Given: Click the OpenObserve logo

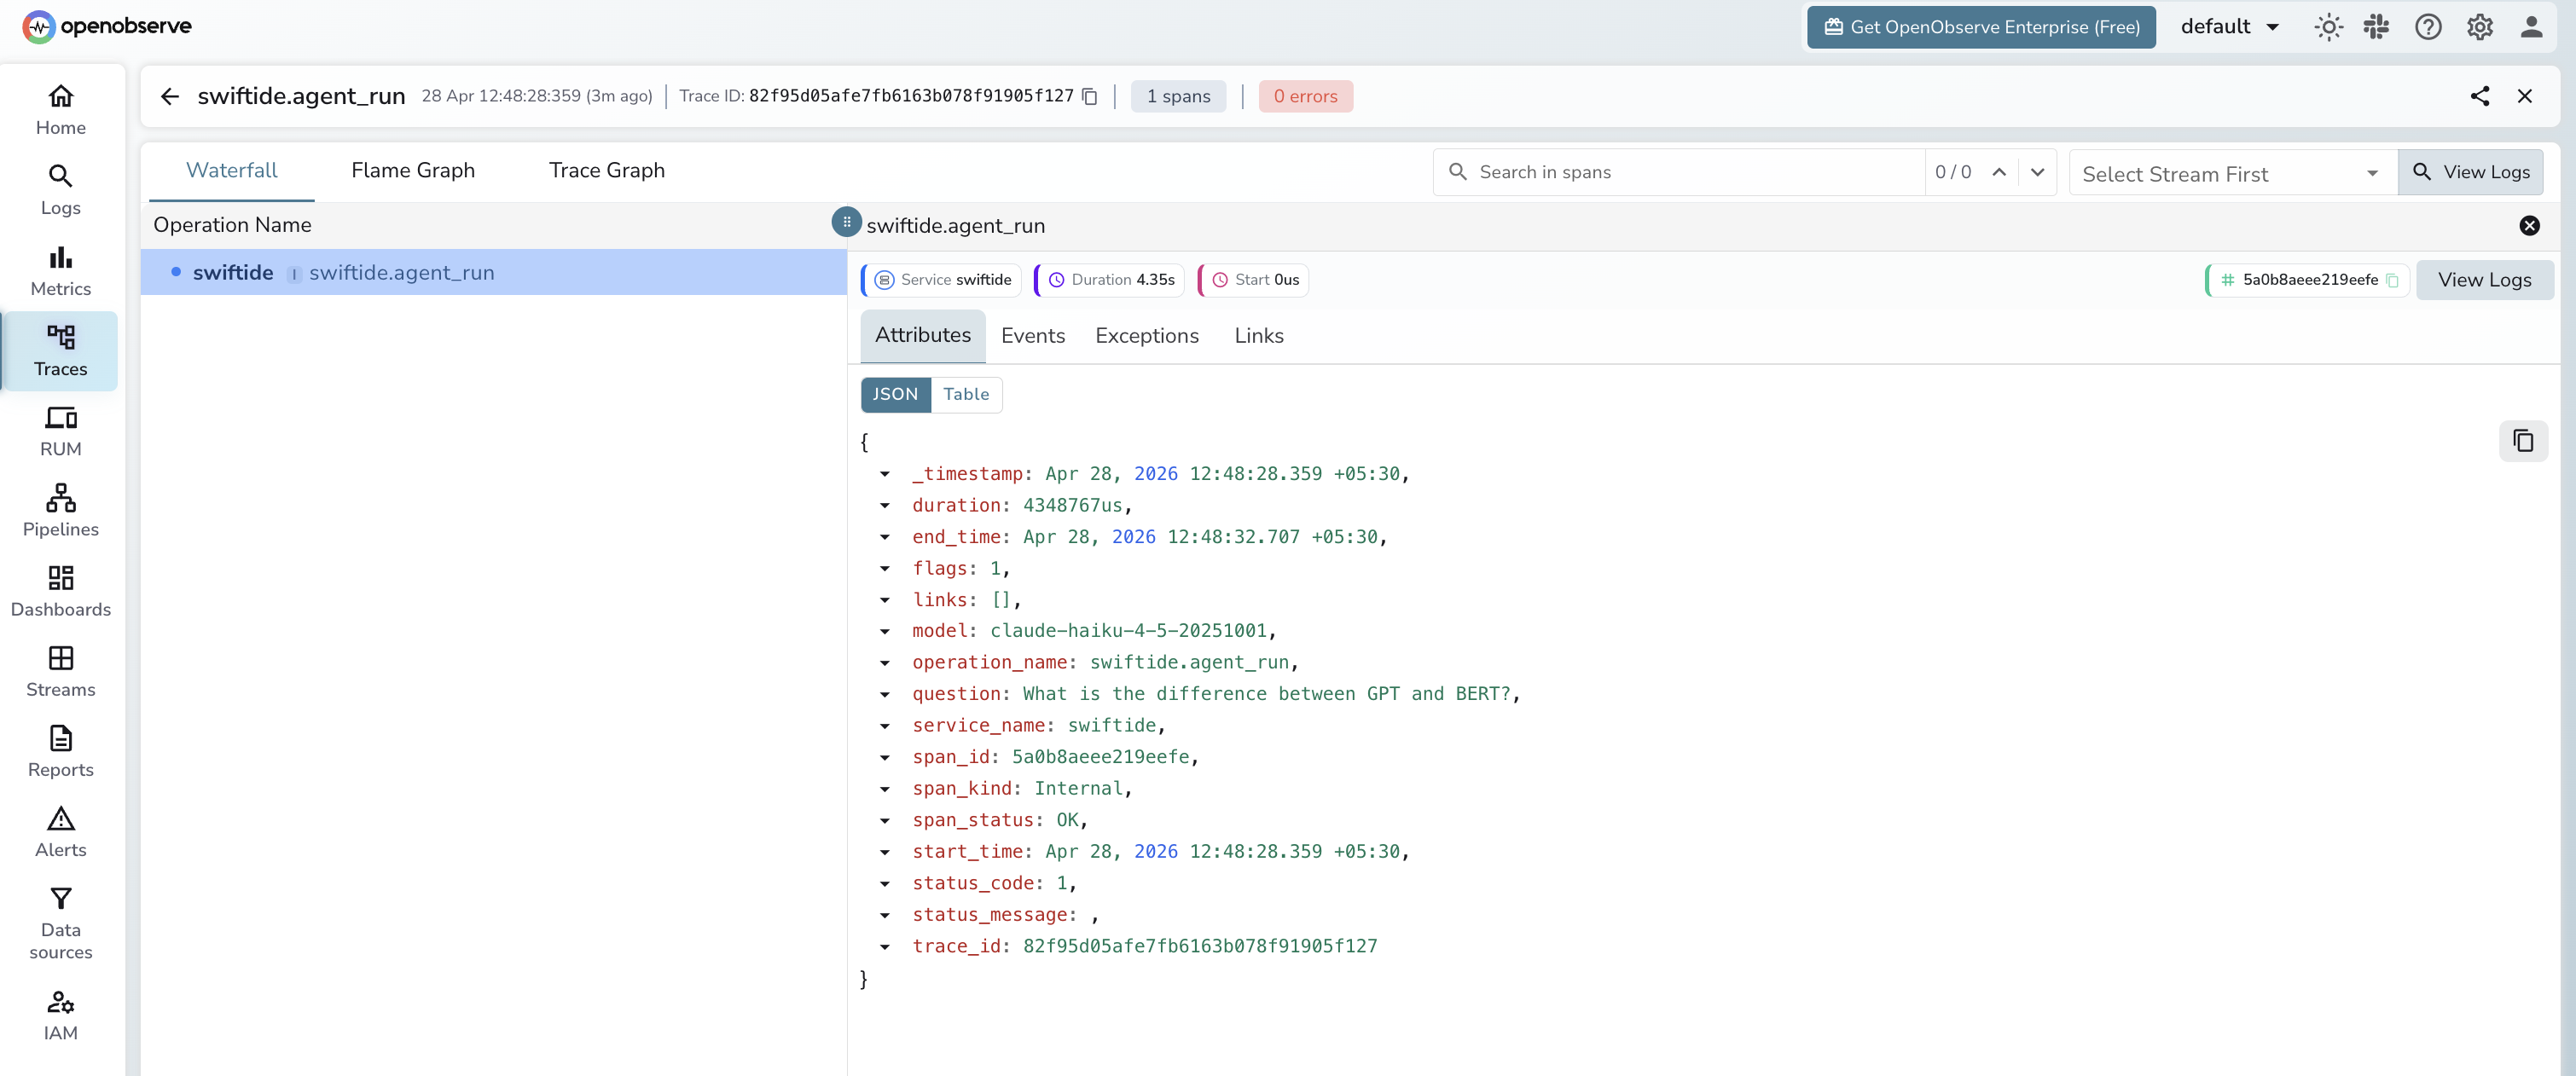Looking at the screenshot, I should click(107, 26).
